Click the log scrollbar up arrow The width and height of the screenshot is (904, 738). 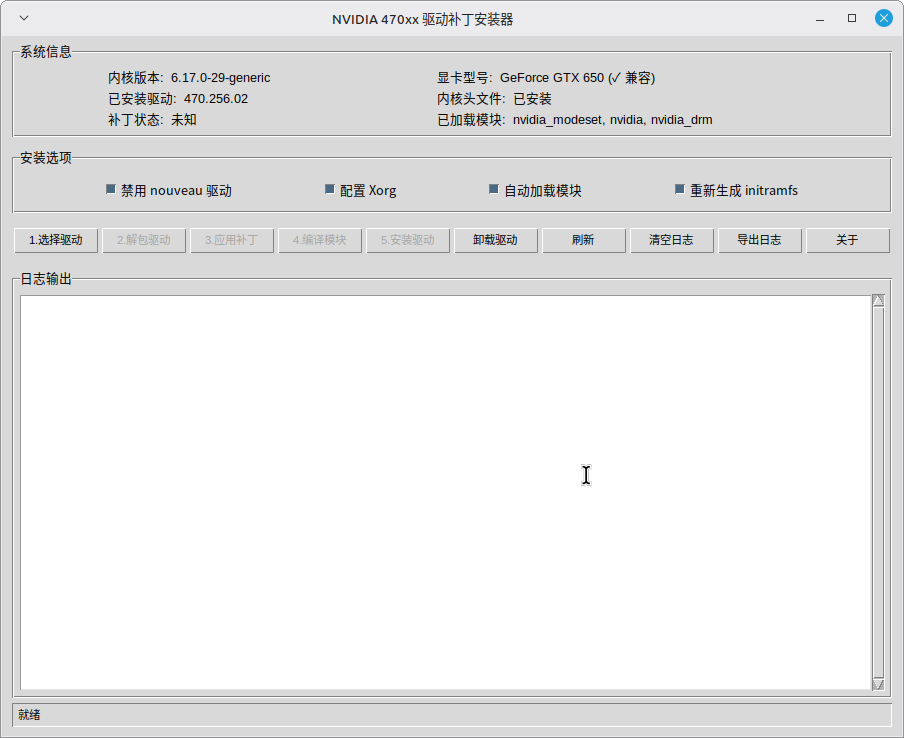click(x=878, y=300)
